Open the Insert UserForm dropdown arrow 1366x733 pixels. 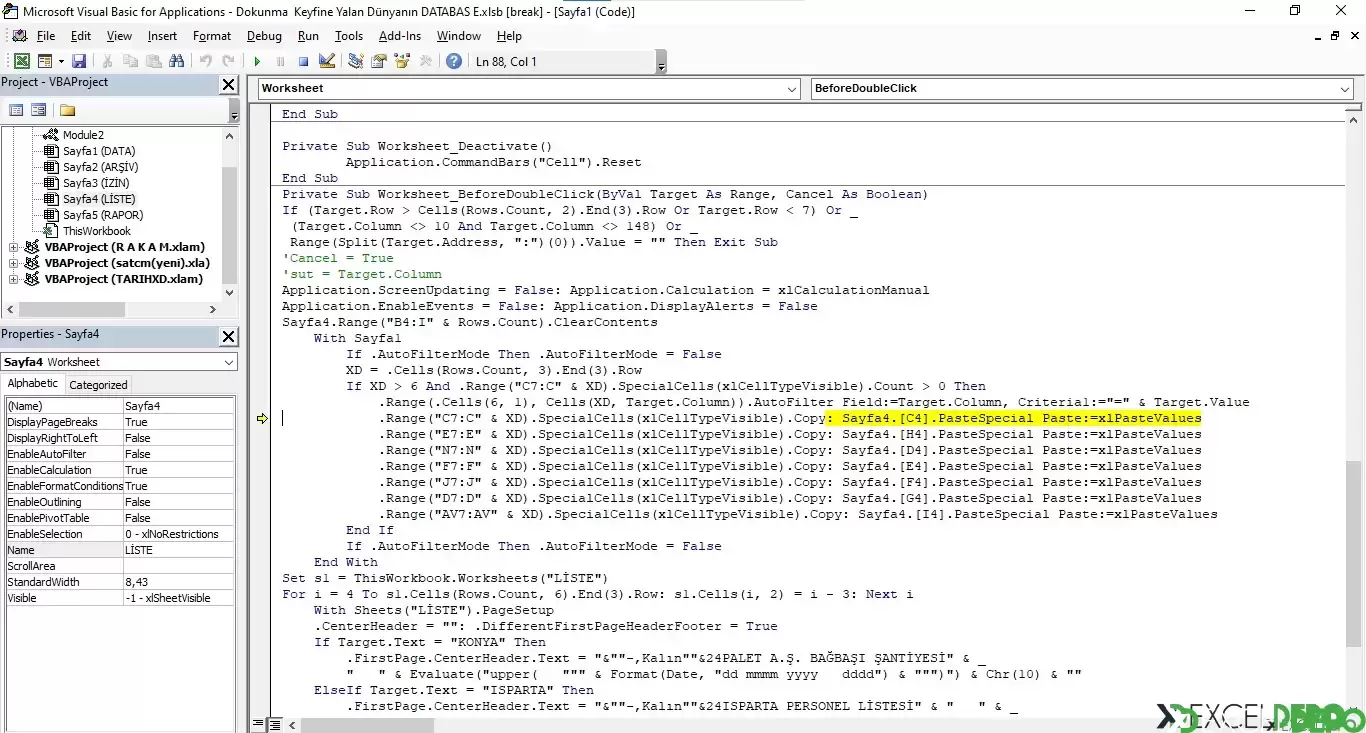(x=60, y=61)
